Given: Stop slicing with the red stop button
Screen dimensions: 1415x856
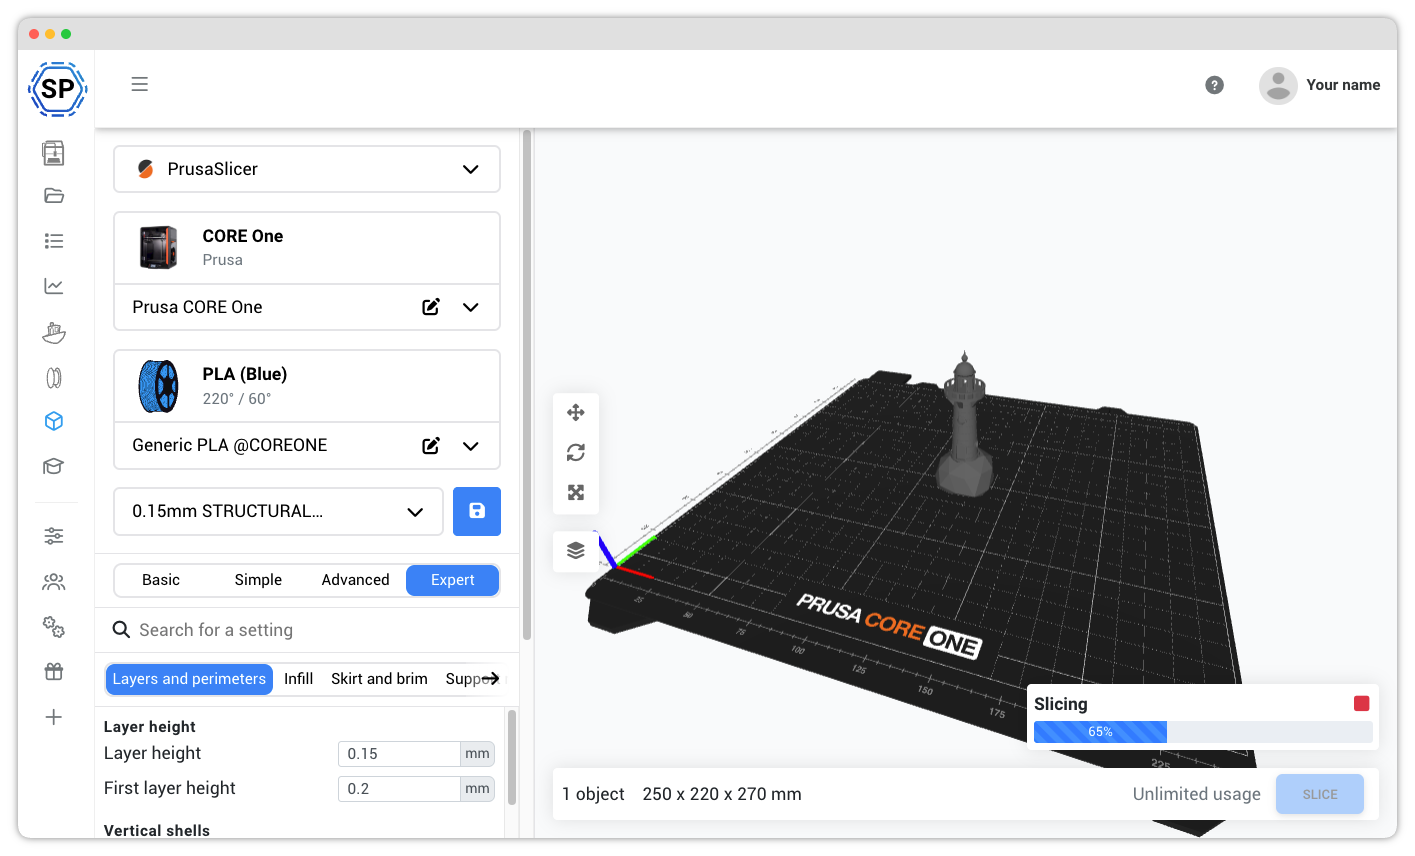Looking at the screenshot, I should pos(1361,703).
